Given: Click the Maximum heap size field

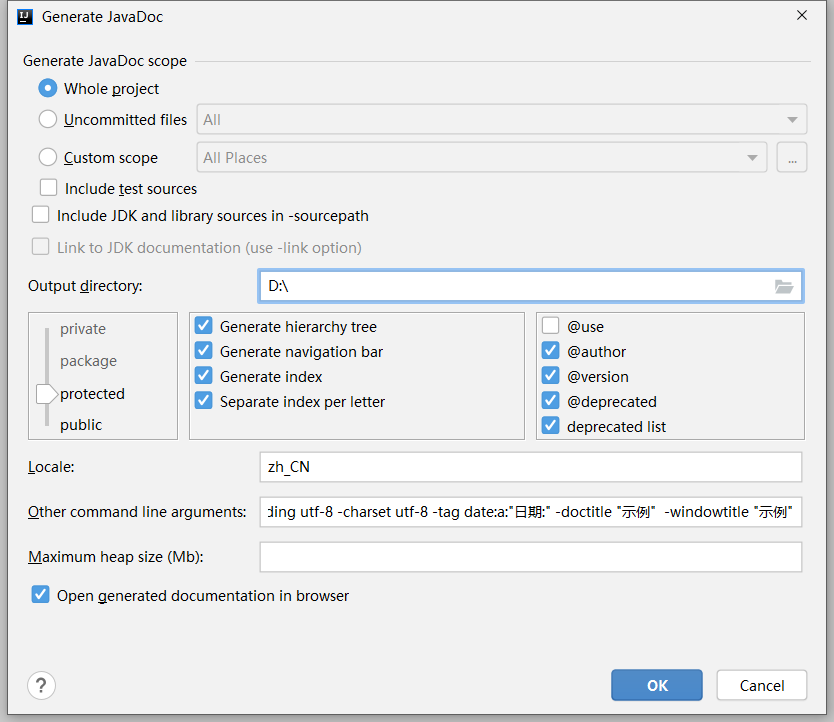Looking at the screenshot, I should 531,557.
